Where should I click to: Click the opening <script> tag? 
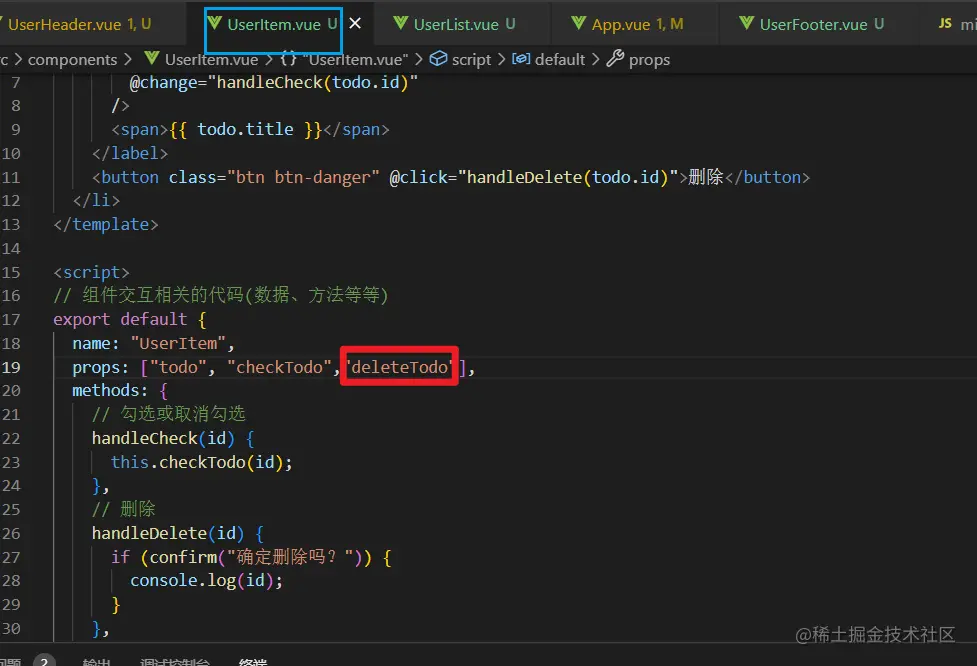(x=92, y=272)
